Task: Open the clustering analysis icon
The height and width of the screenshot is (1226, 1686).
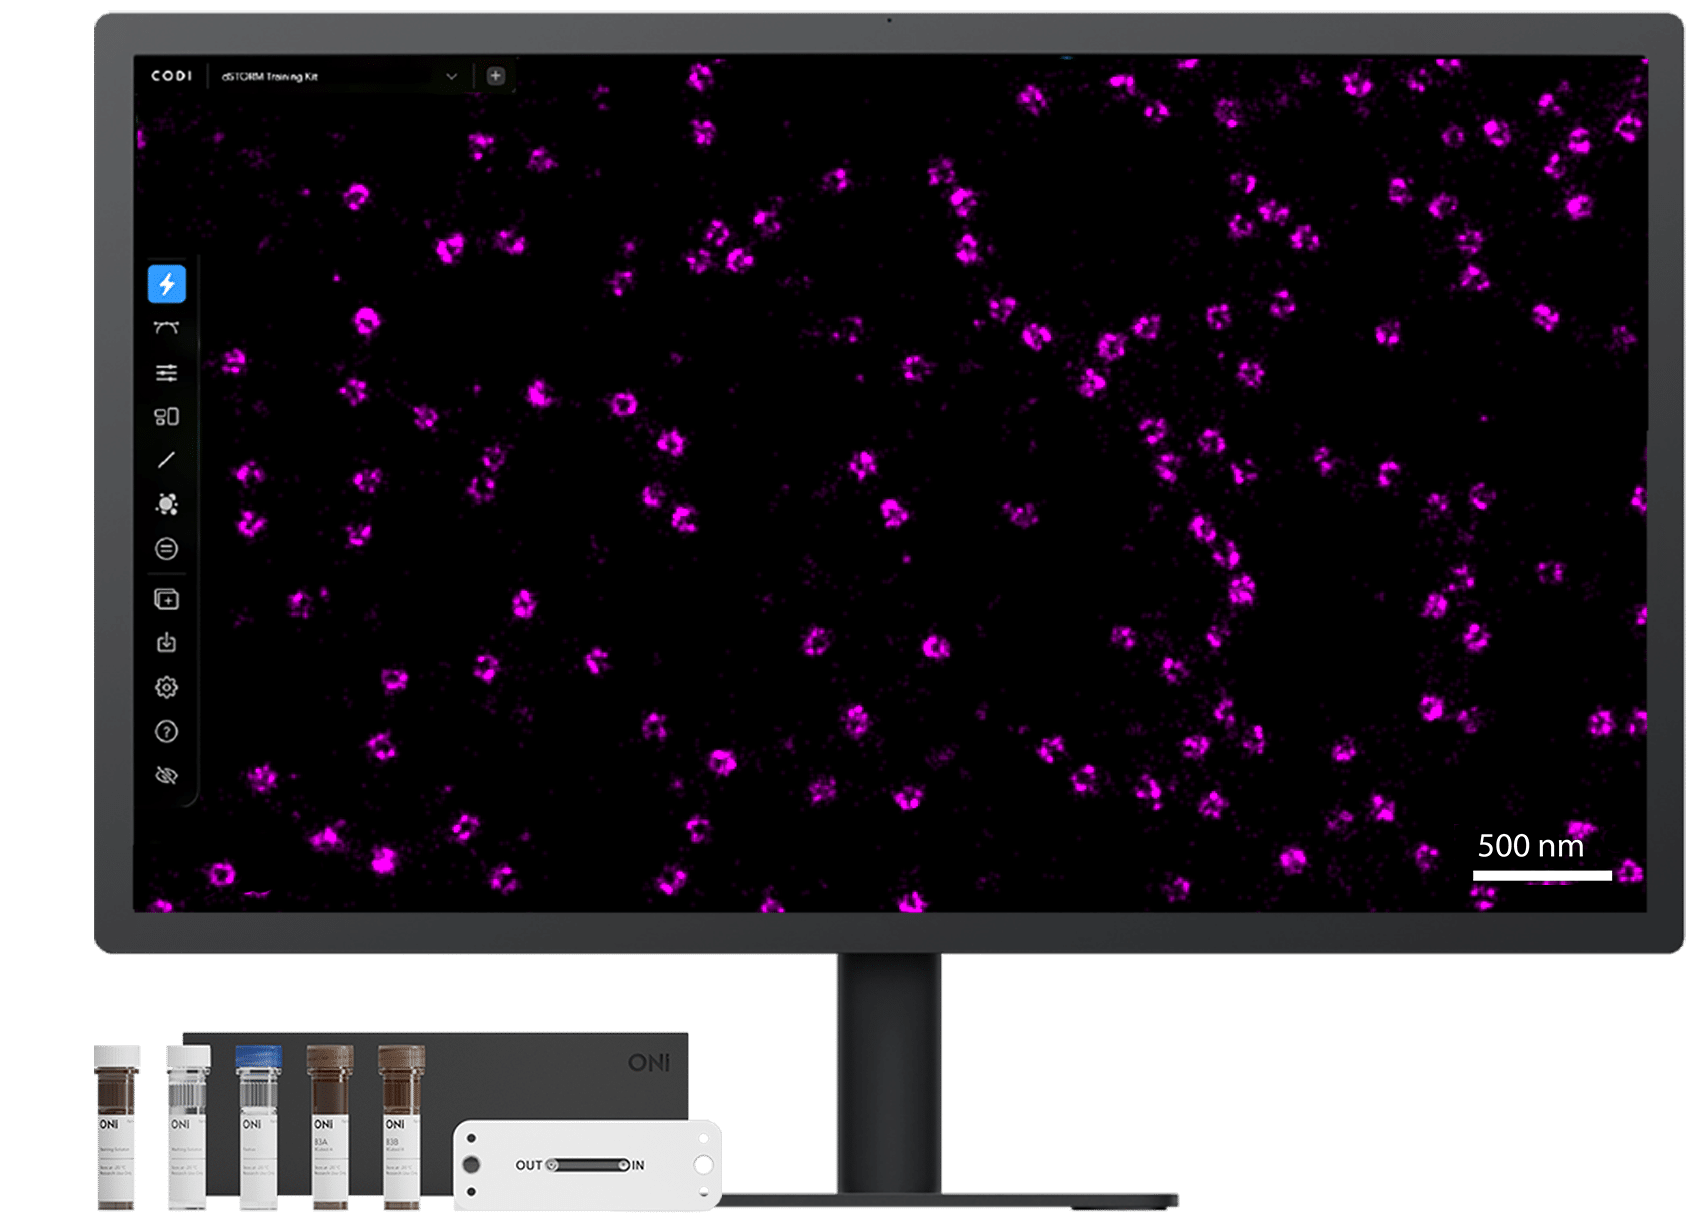Action: pyautogui.click(x=167, y=504)
